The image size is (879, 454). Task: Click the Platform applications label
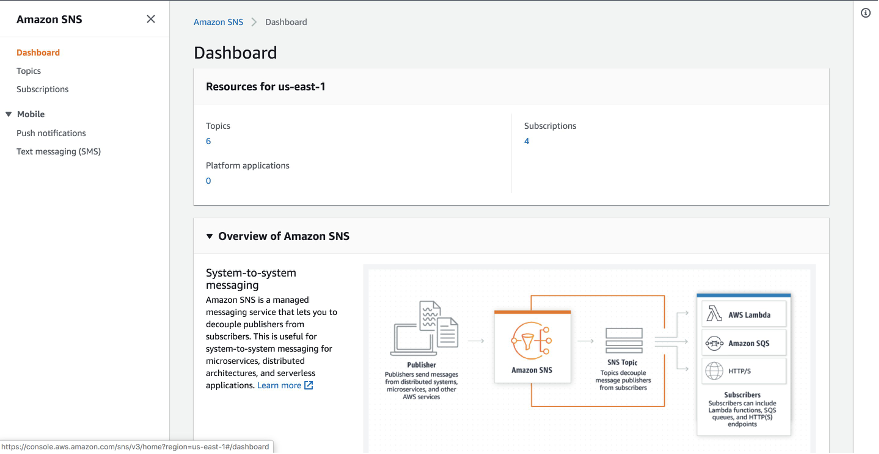click(248, 166)
